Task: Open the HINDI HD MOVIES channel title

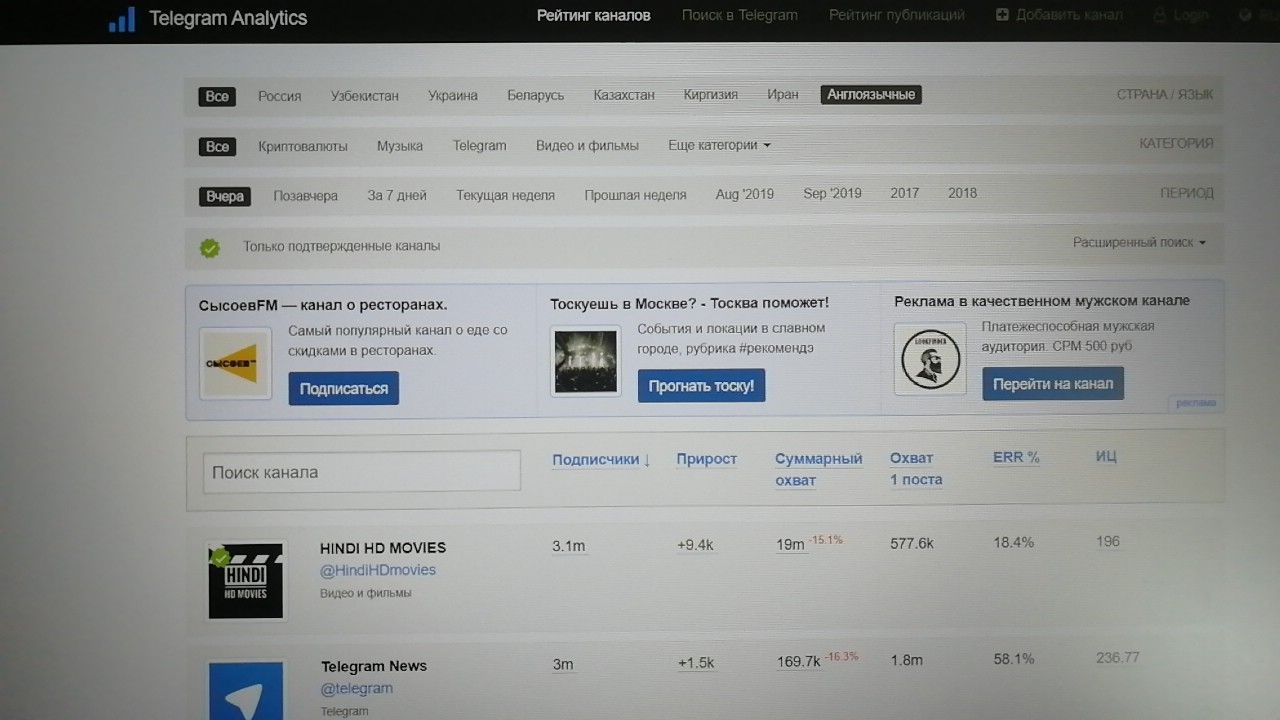Action: [x=383, y=548]
